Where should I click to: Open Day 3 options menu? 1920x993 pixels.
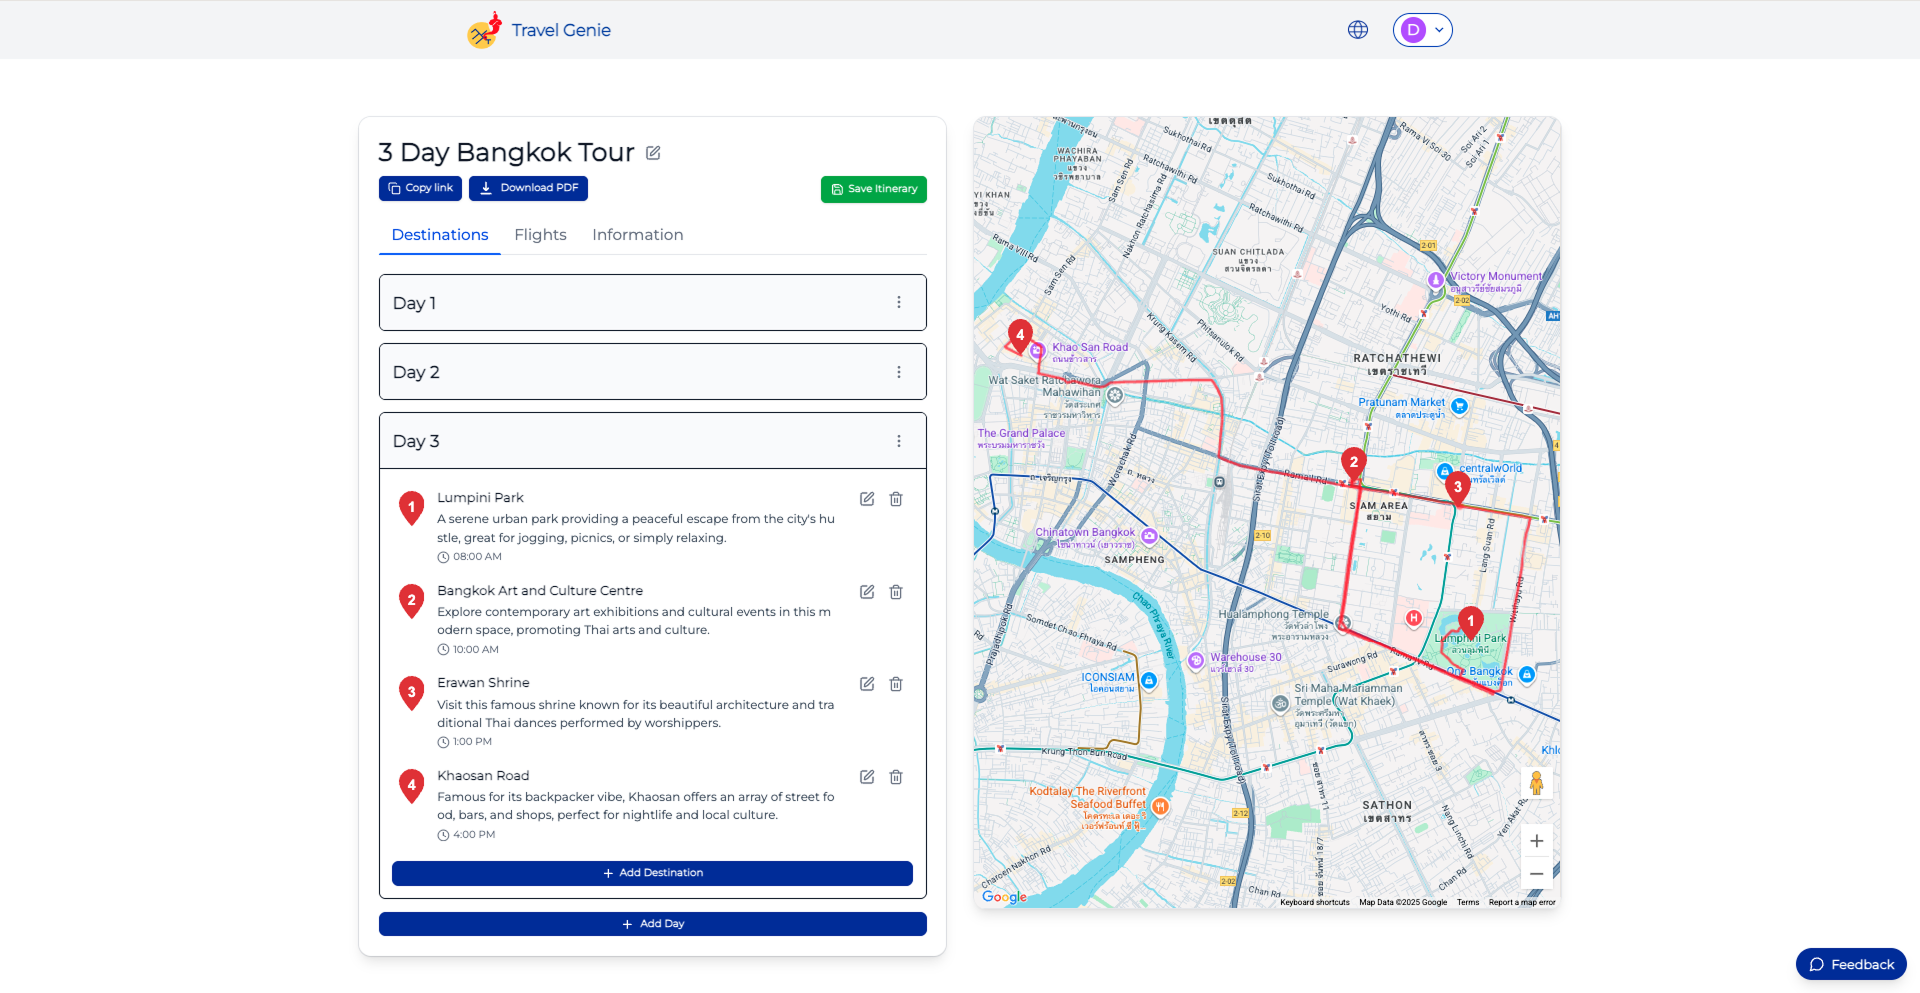pos(899,441)
